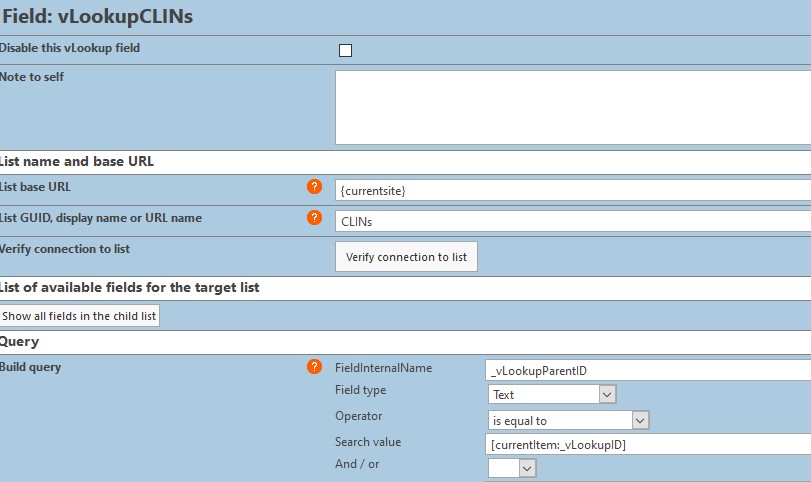Open help icon beside List GUID field
The image size is (811, 482).
coord(314,218)
